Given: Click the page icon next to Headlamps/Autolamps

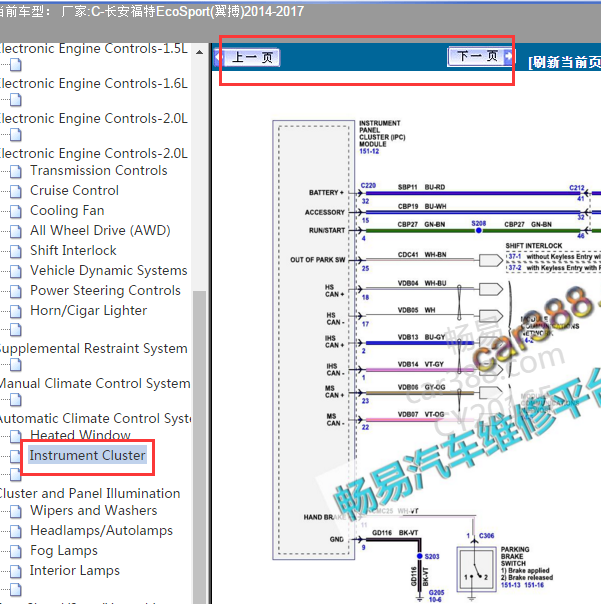Looking at the screenshot, I should pos(16,532).
